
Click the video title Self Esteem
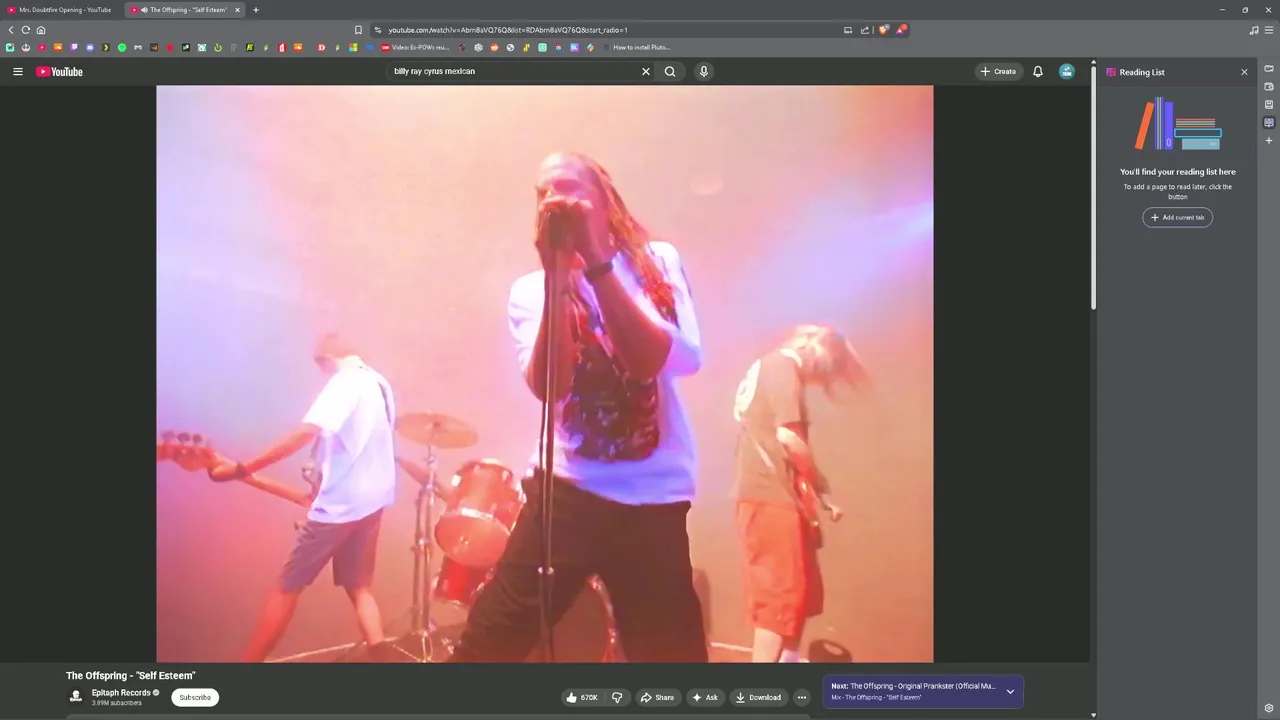(131, 676)
